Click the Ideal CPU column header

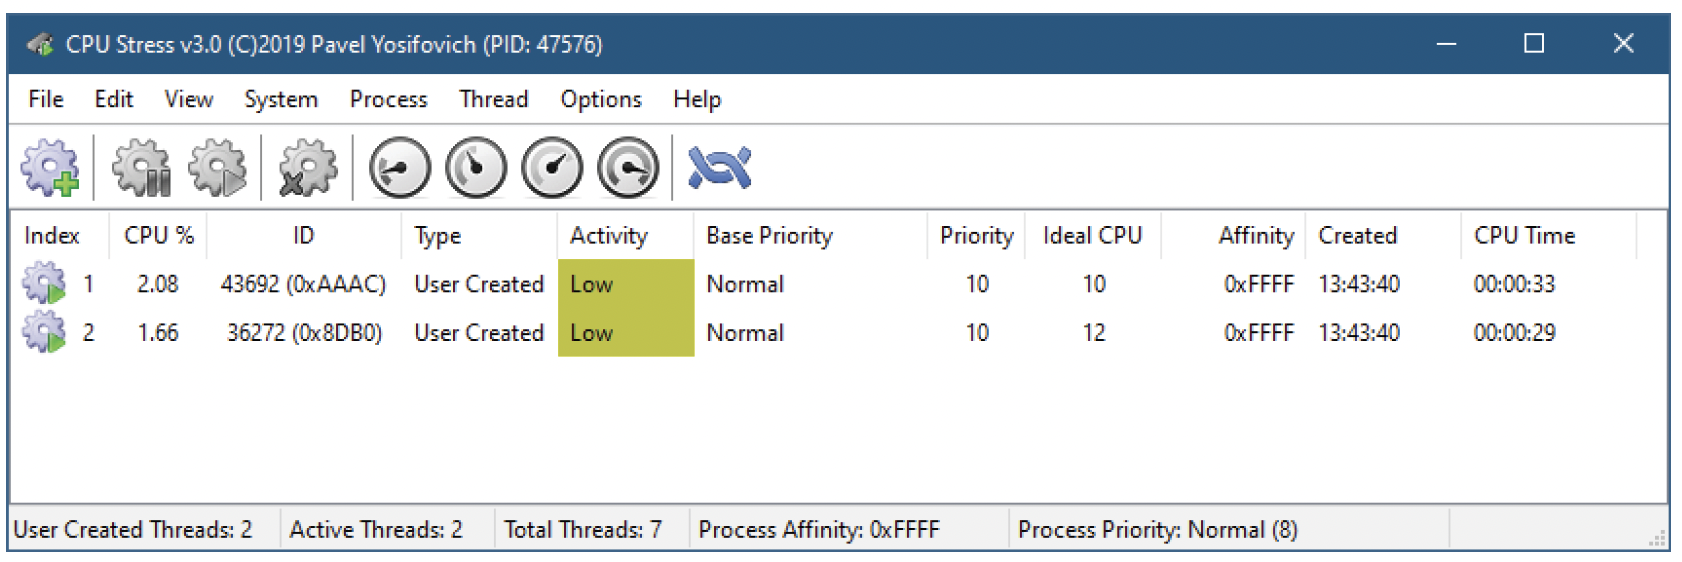click(x=1092, y=235)
